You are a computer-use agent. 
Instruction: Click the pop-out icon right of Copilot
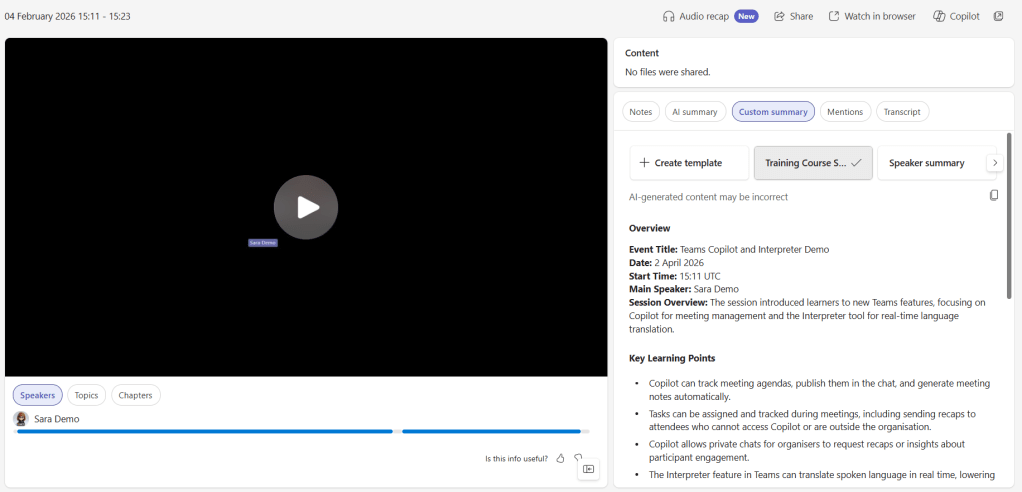[x=999, y=16]
